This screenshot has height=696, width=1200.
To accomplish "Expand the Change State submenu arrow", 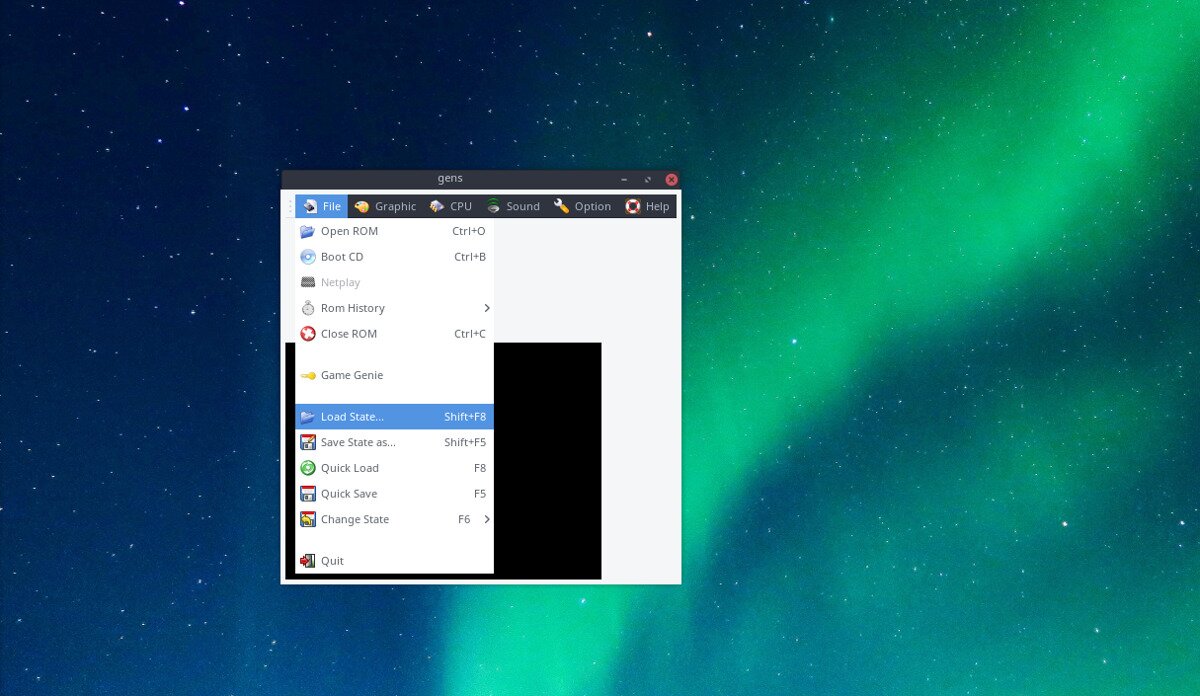I will (x=487, y=519).
